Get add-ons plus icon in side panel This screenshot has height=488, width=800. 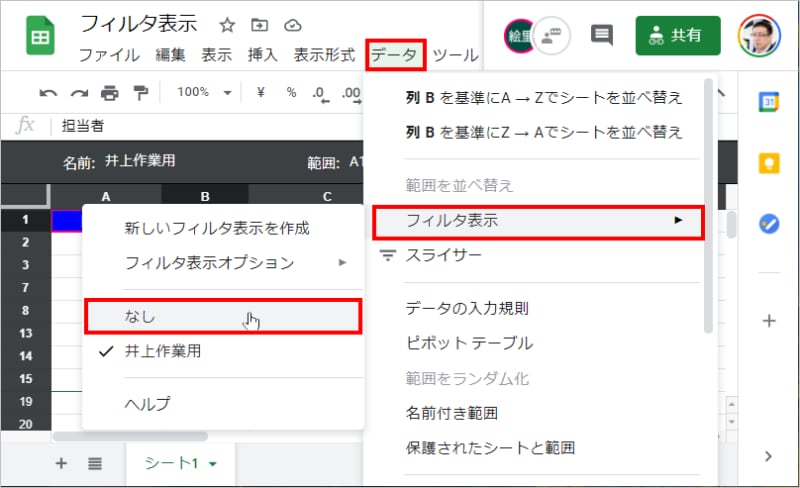[x=769, y=321]
